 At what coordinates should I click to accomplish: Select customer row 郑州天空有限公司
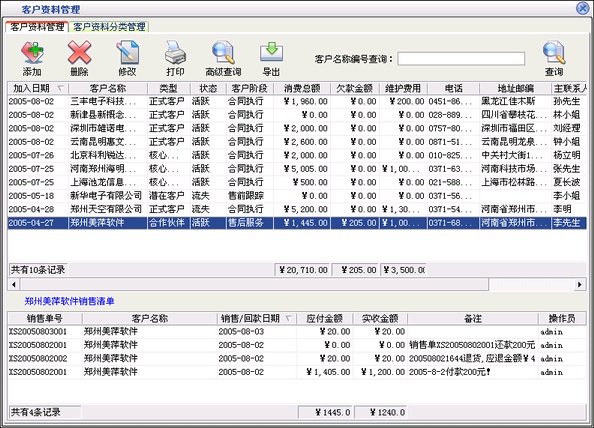pyautogui.click(x=297, y=209)
